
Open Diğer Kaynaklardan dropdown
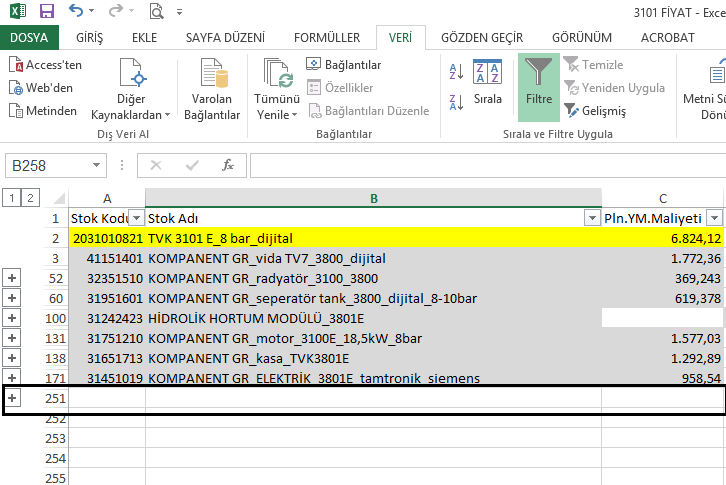click(131, 89)
